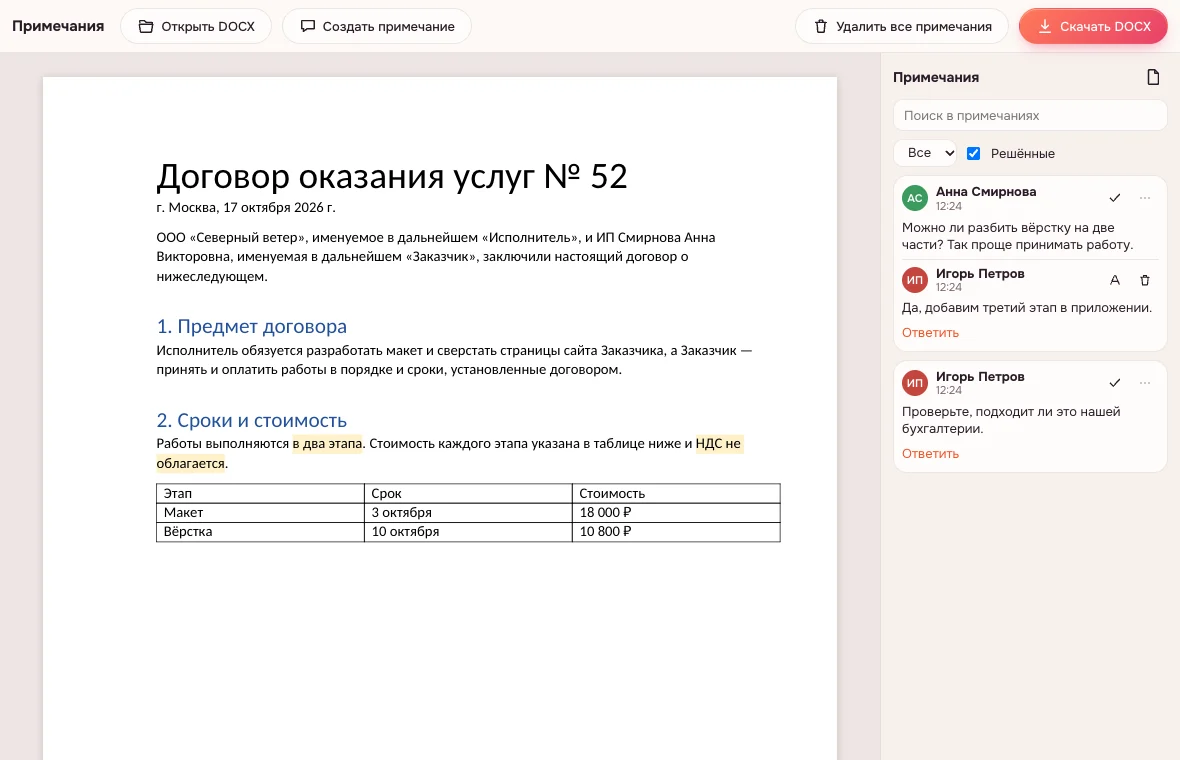
Task: Click the heading «2. Сроки и стоимость»
Action: pos(251,421)
